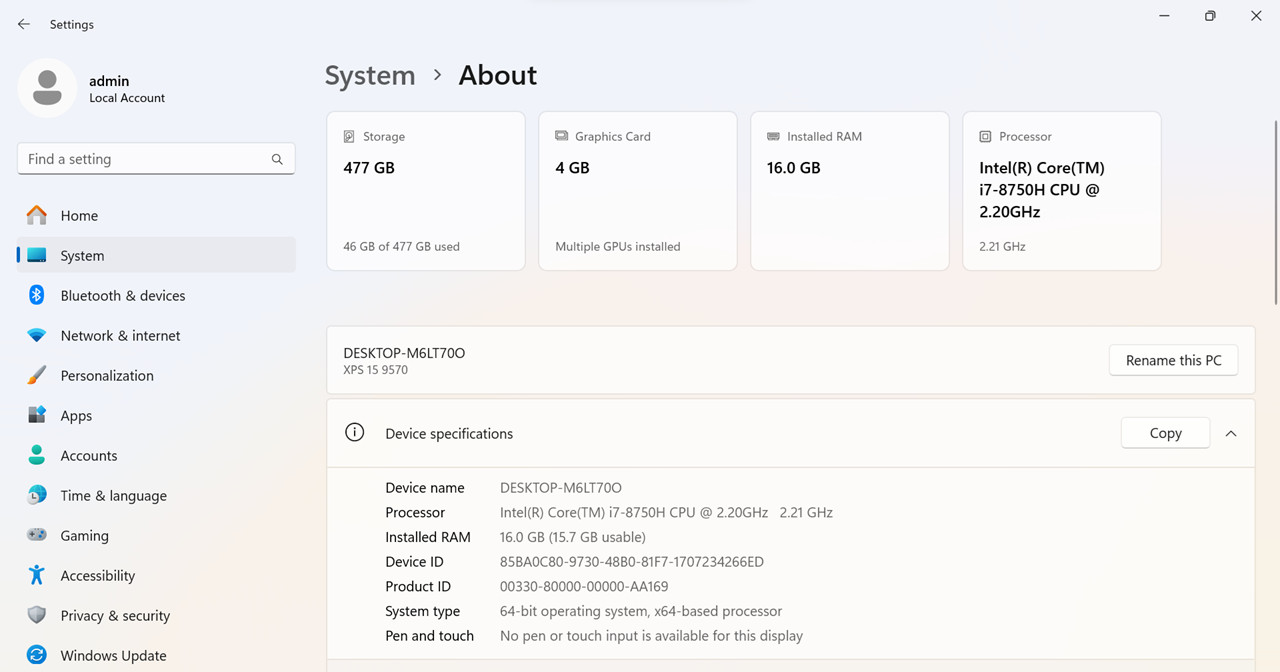This screenshot has height=672, width=1280.
Task: Click the search magnifier in Find a setting
Action: pyautogui.click(x=277, y=159)
